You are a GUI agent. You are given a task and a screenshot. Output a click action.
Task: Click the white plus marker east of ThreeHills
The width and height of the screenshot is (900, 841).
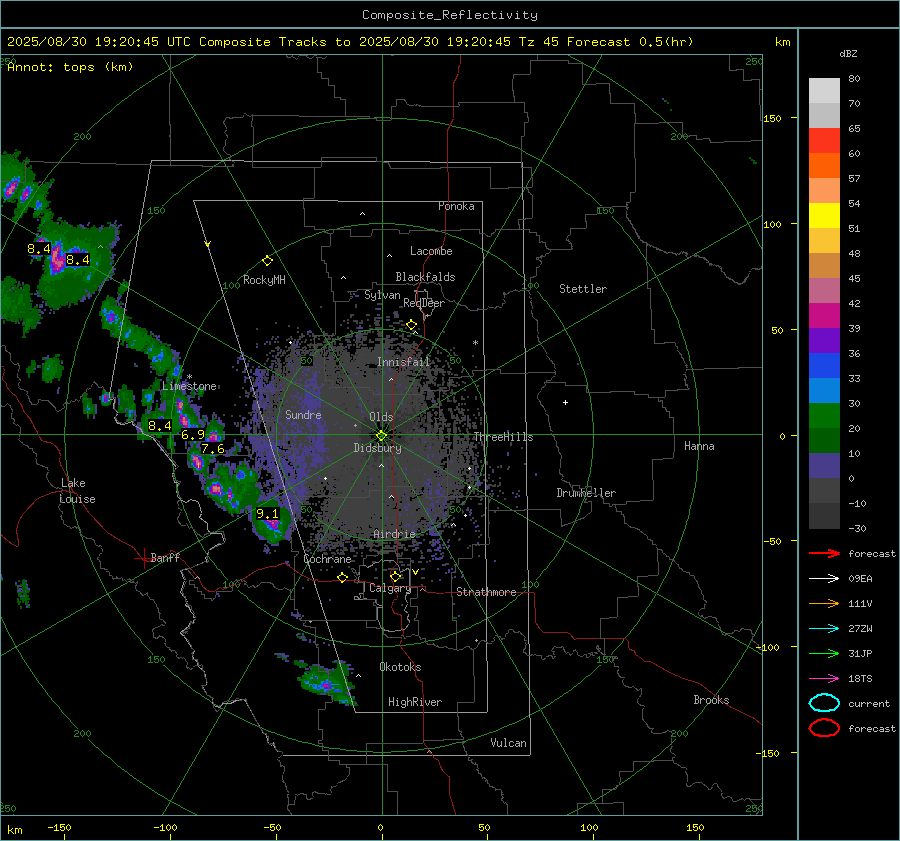565,402
